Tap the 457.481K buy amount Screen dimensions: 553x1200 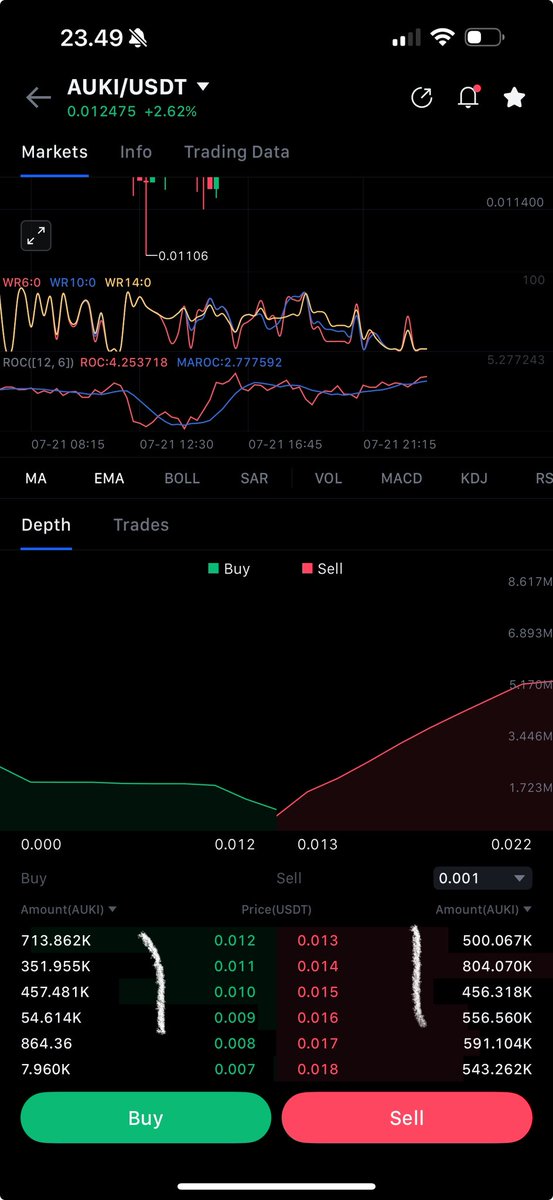[56, 992]
